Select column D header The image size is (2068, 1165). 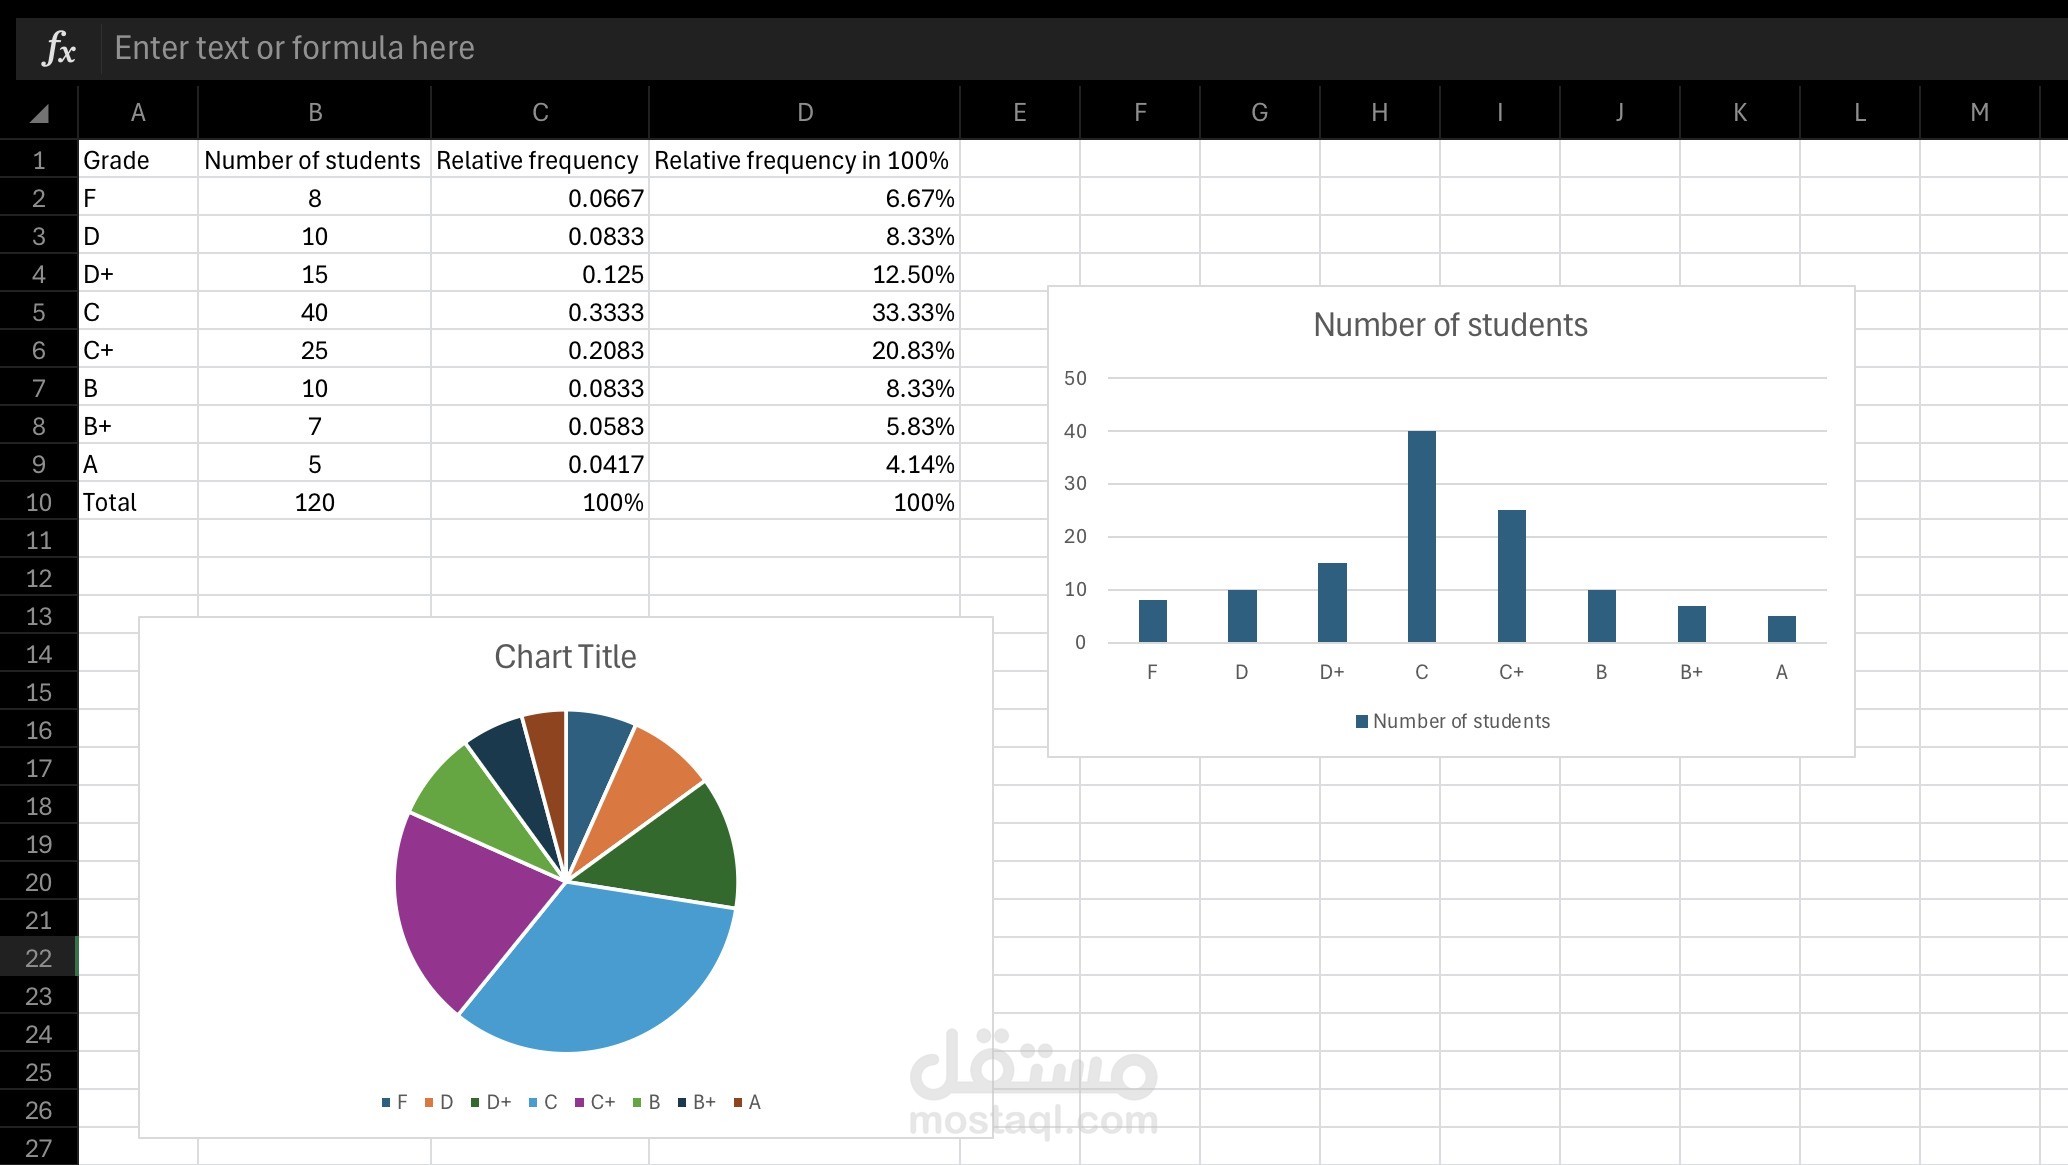click(x=805, y=113)
